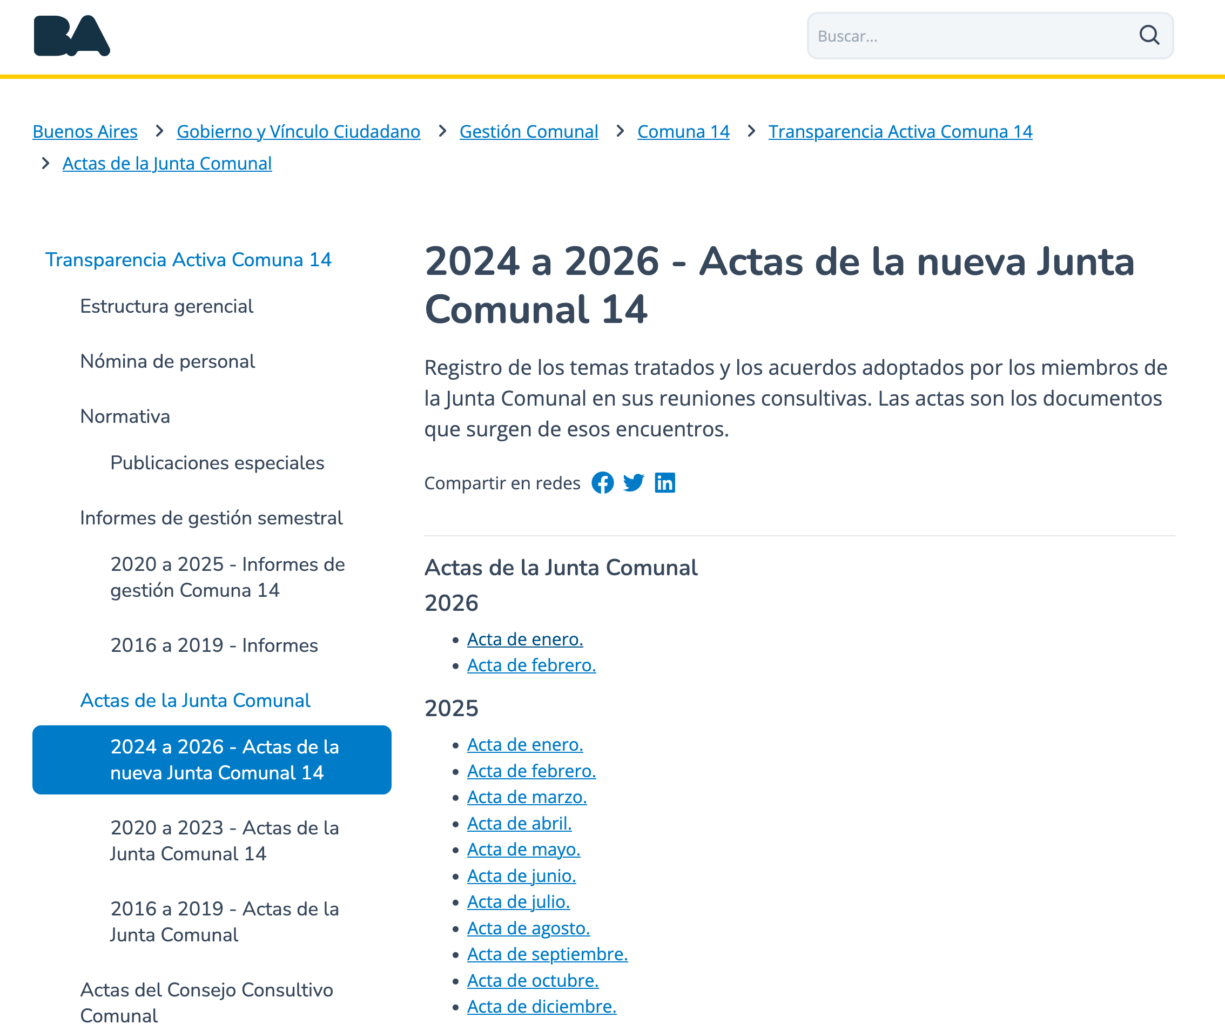Select Nómina de personal sidebar item
Image resolution: width=1225 pixels, height=1024 pixels.
[167, 362]
